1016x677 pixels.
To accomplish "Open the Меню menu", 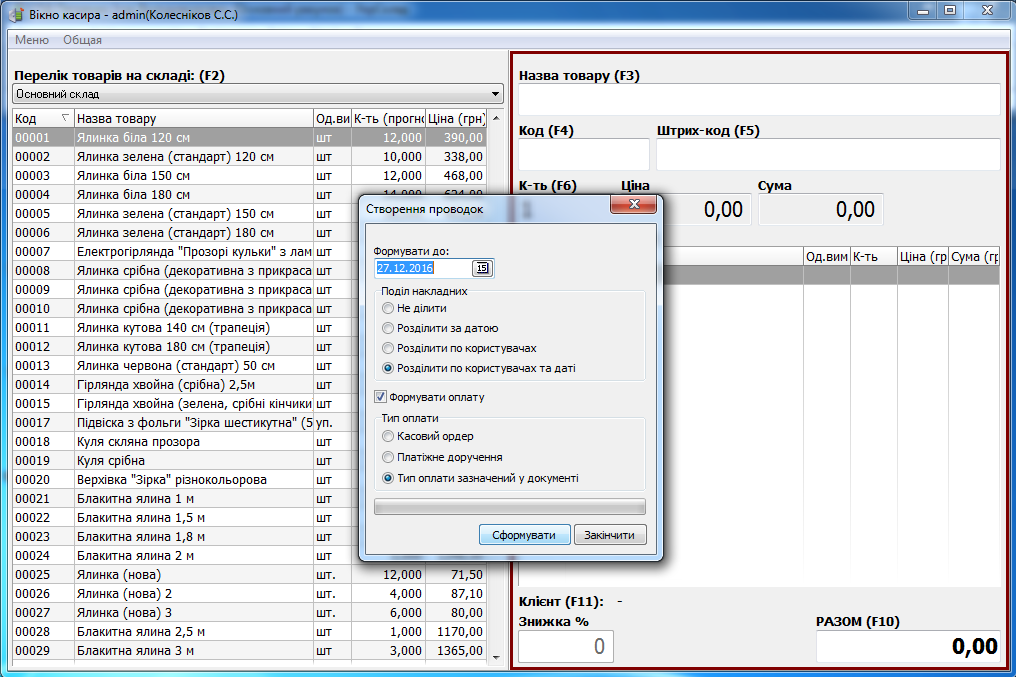I will (31, 40).
